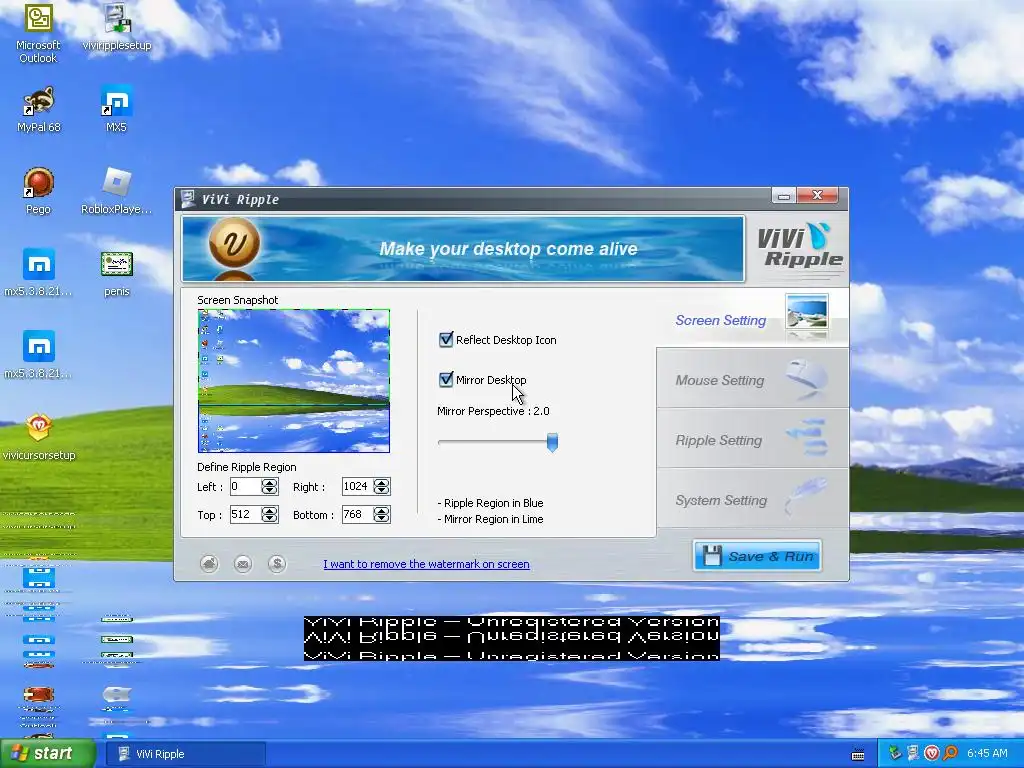The height and width of the screenshot is (768, 1024).
Task: Decrease Left value with down arrow
Action: tap(270, 490)
